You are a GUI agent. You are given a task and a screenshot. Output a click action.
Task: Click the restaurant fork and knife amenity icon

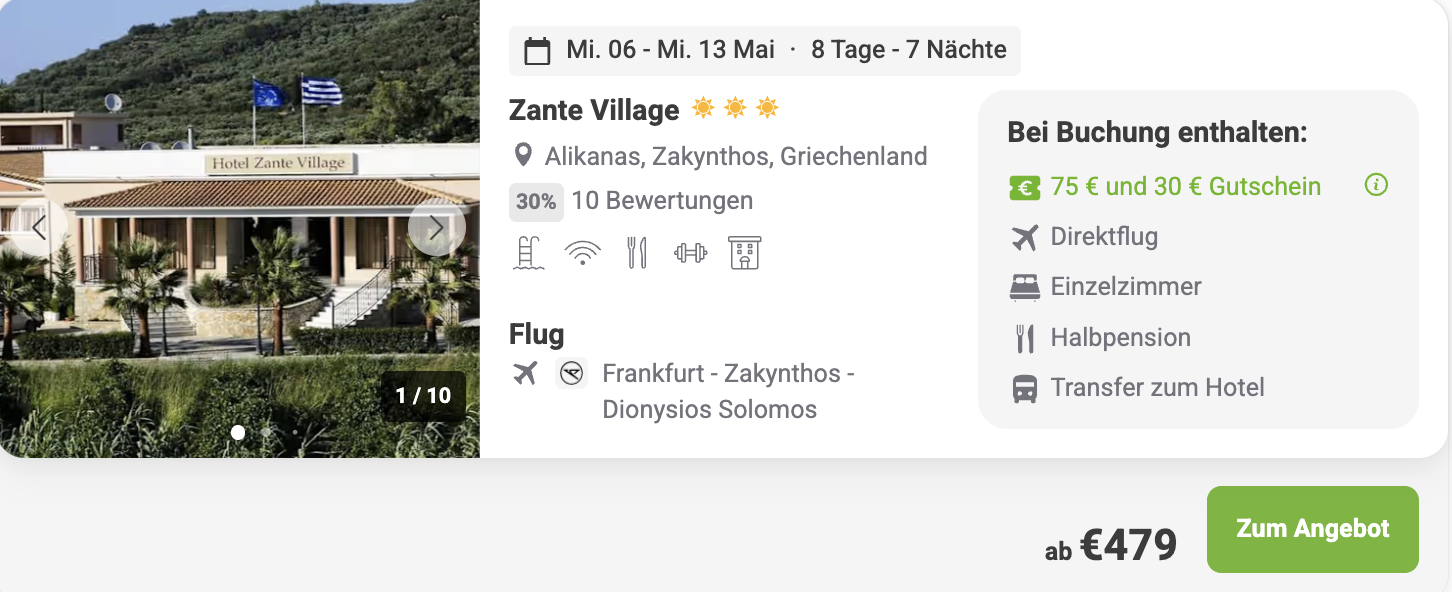[x=637, y=253]
